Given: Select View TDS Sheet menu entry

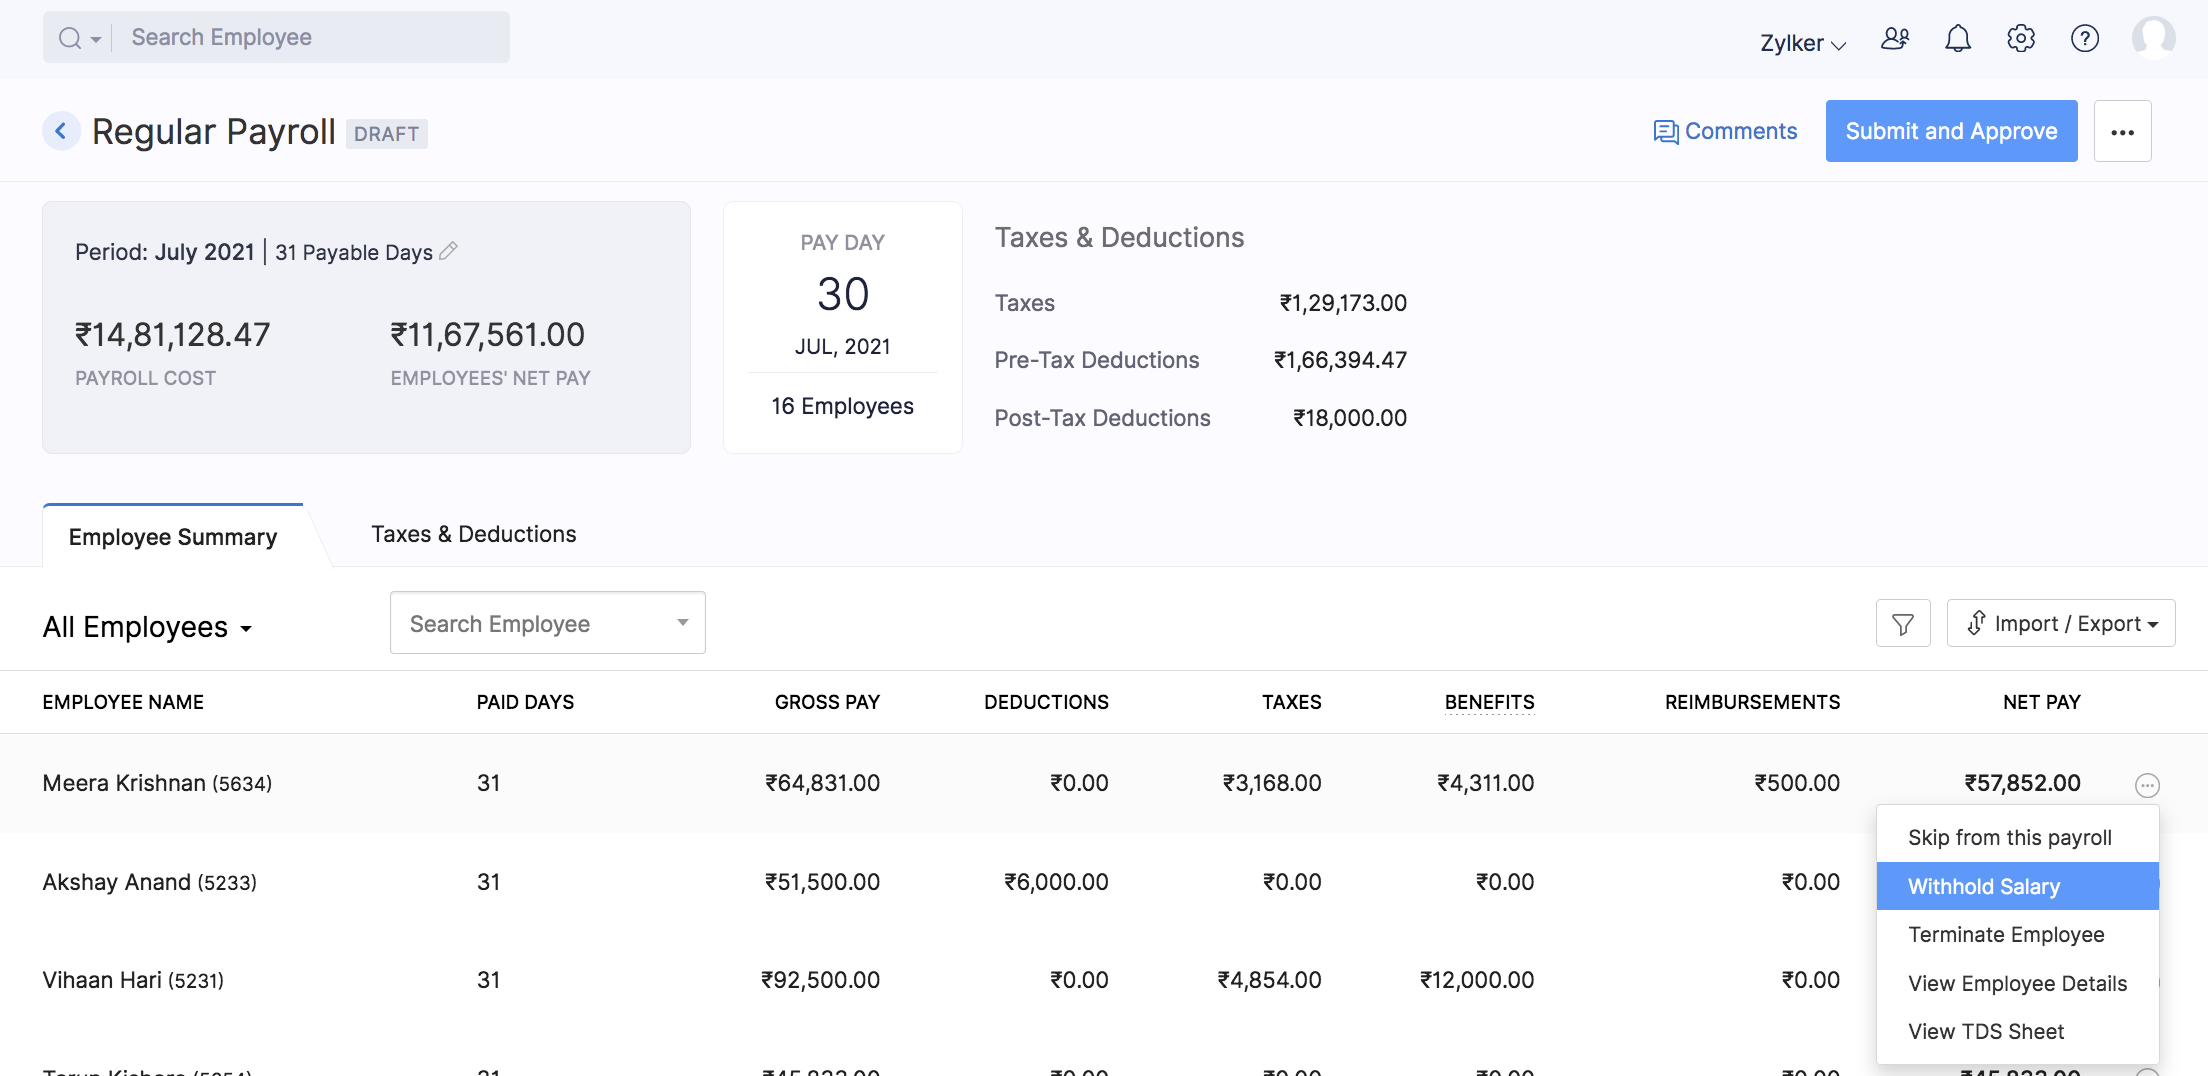Looking at the screenshot, I should [1985, 1031].
